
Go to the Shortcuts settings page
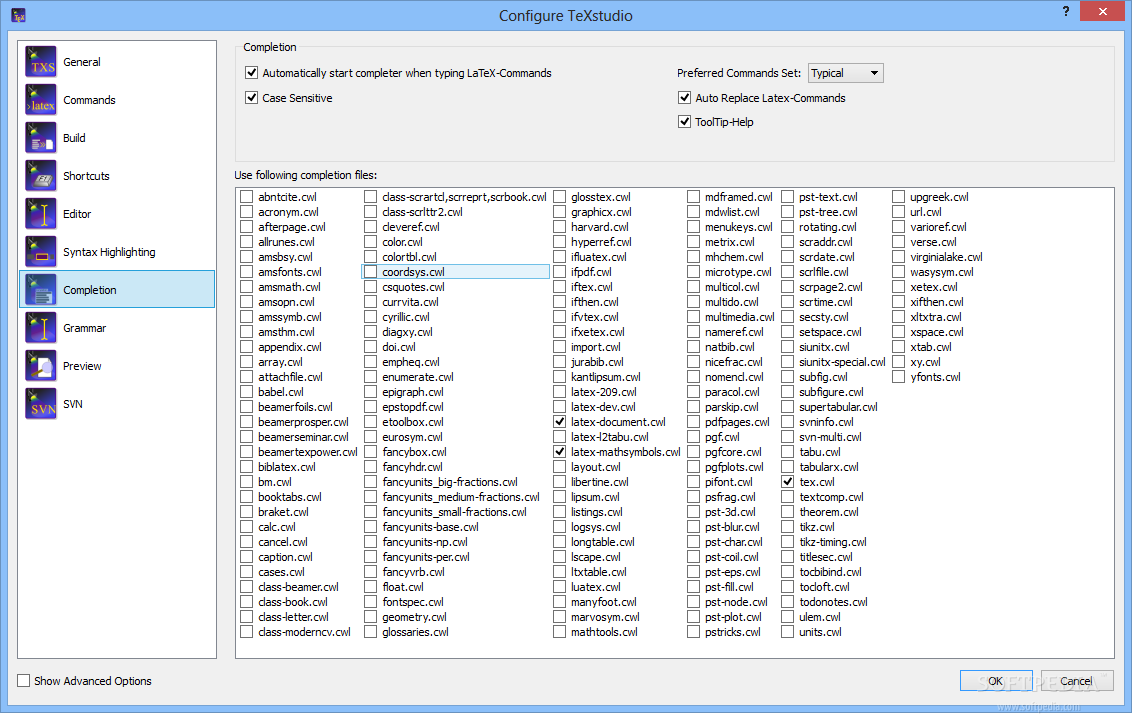(x=117, y=175)
